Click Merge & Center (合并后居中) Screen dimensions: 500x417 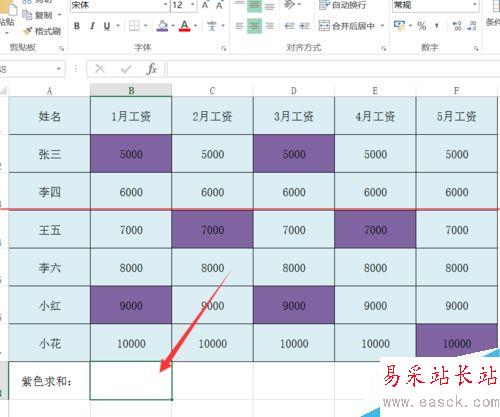click(346, 26)
